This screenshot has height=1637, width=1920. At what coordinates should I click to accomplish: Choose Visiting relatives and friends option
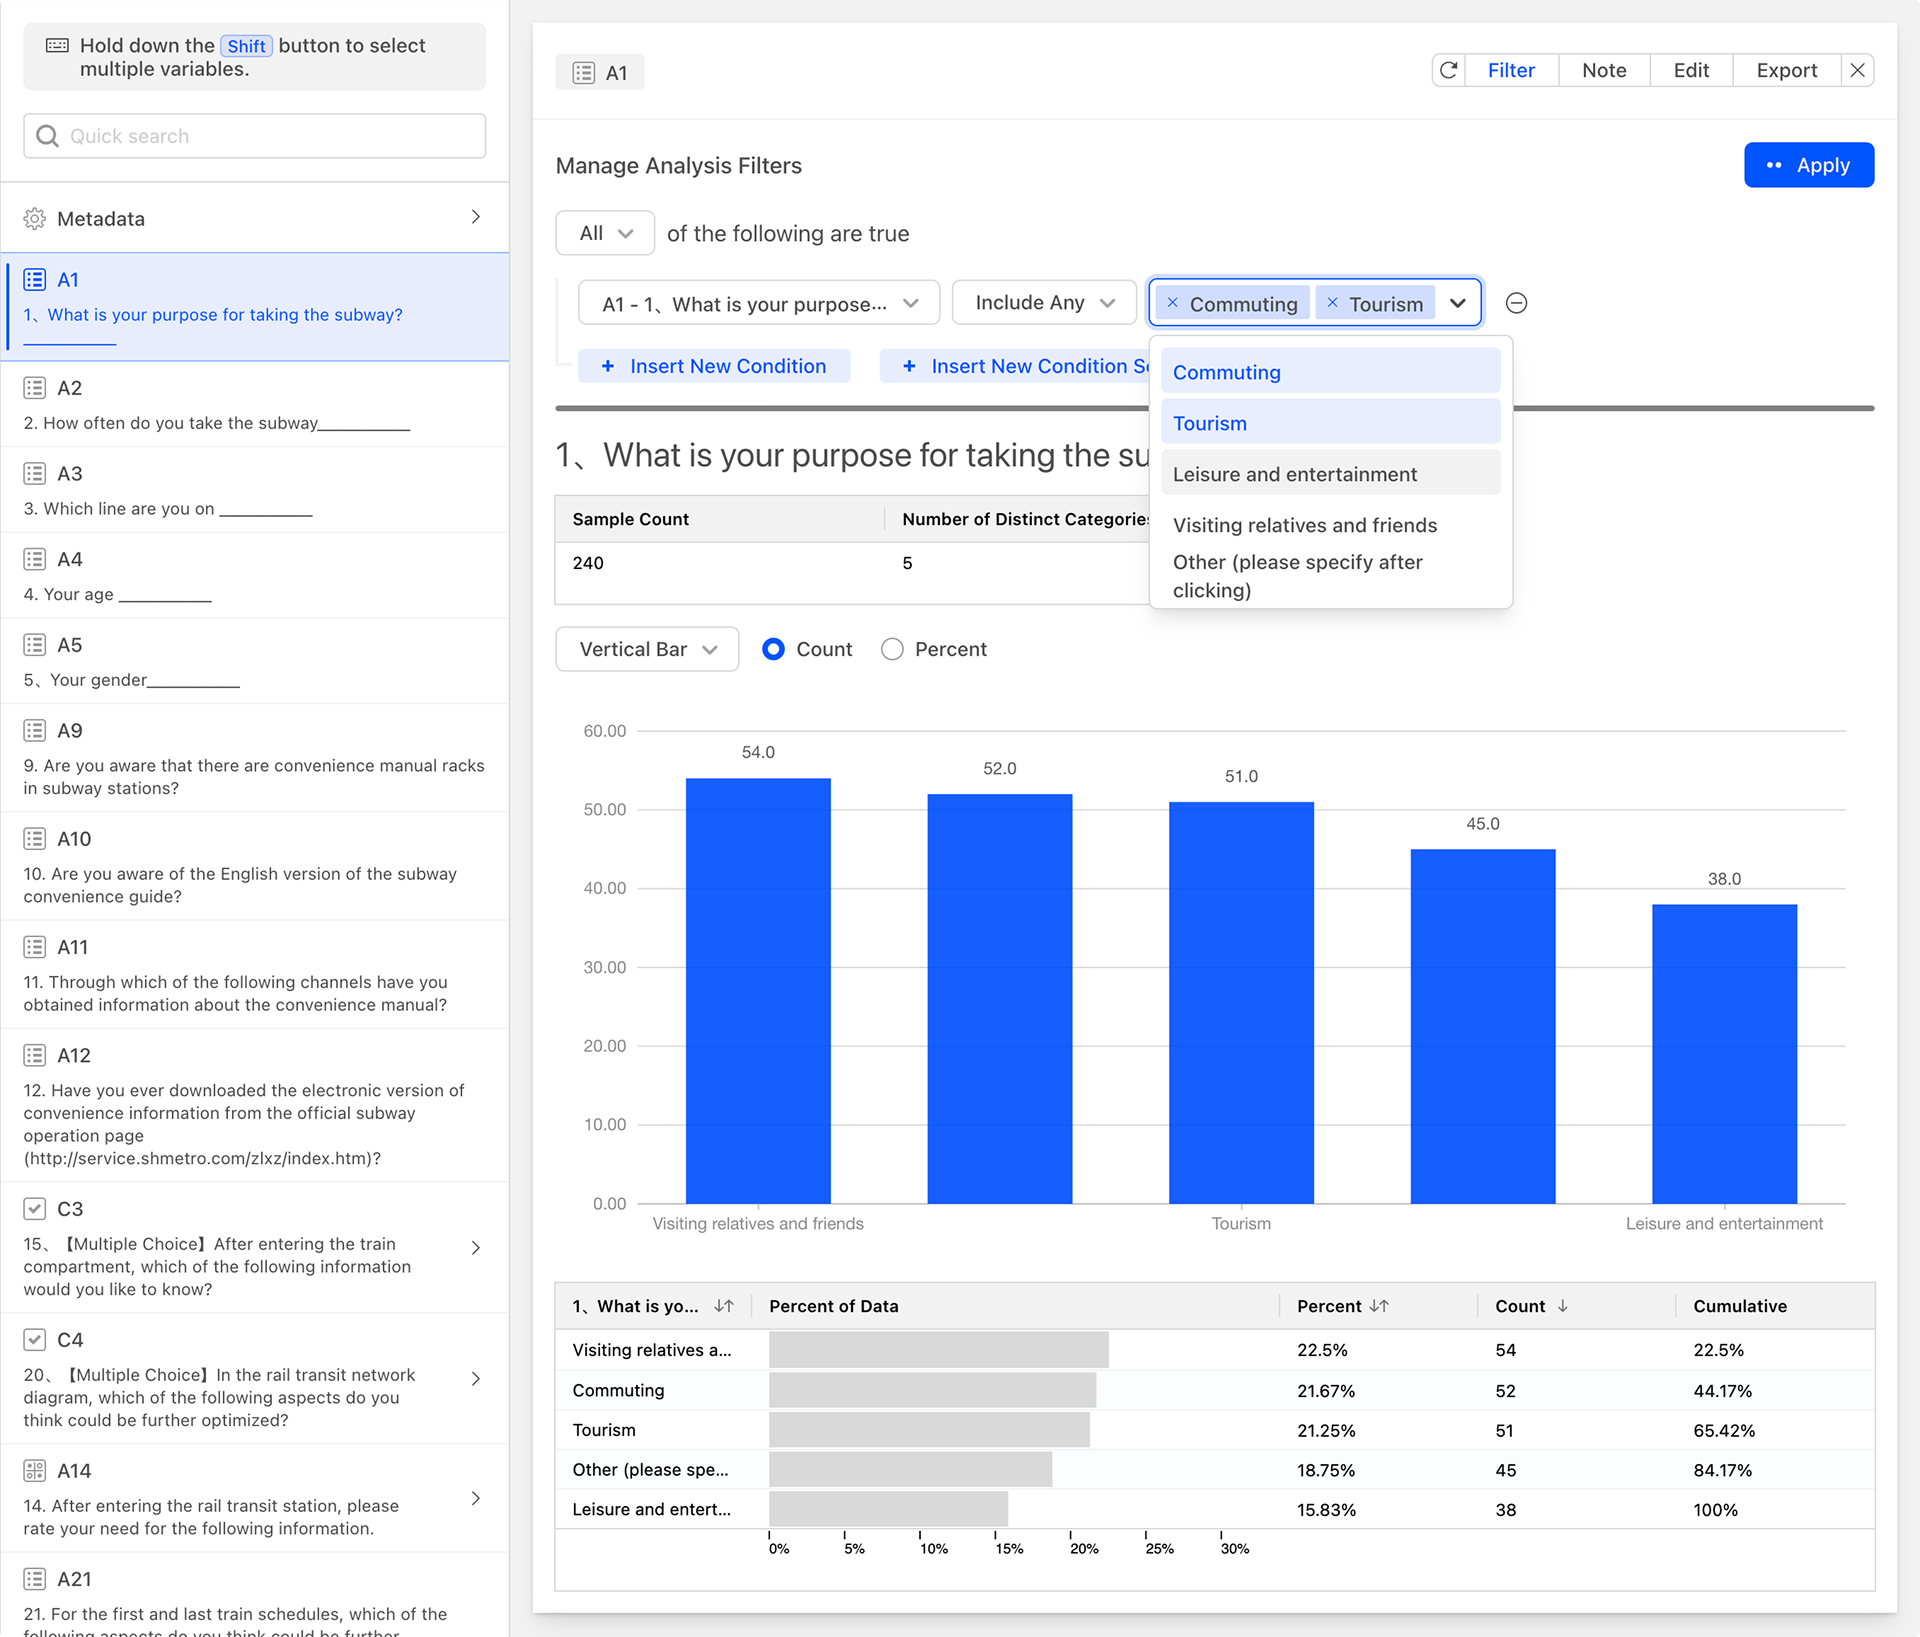[x=1330, y=525]
